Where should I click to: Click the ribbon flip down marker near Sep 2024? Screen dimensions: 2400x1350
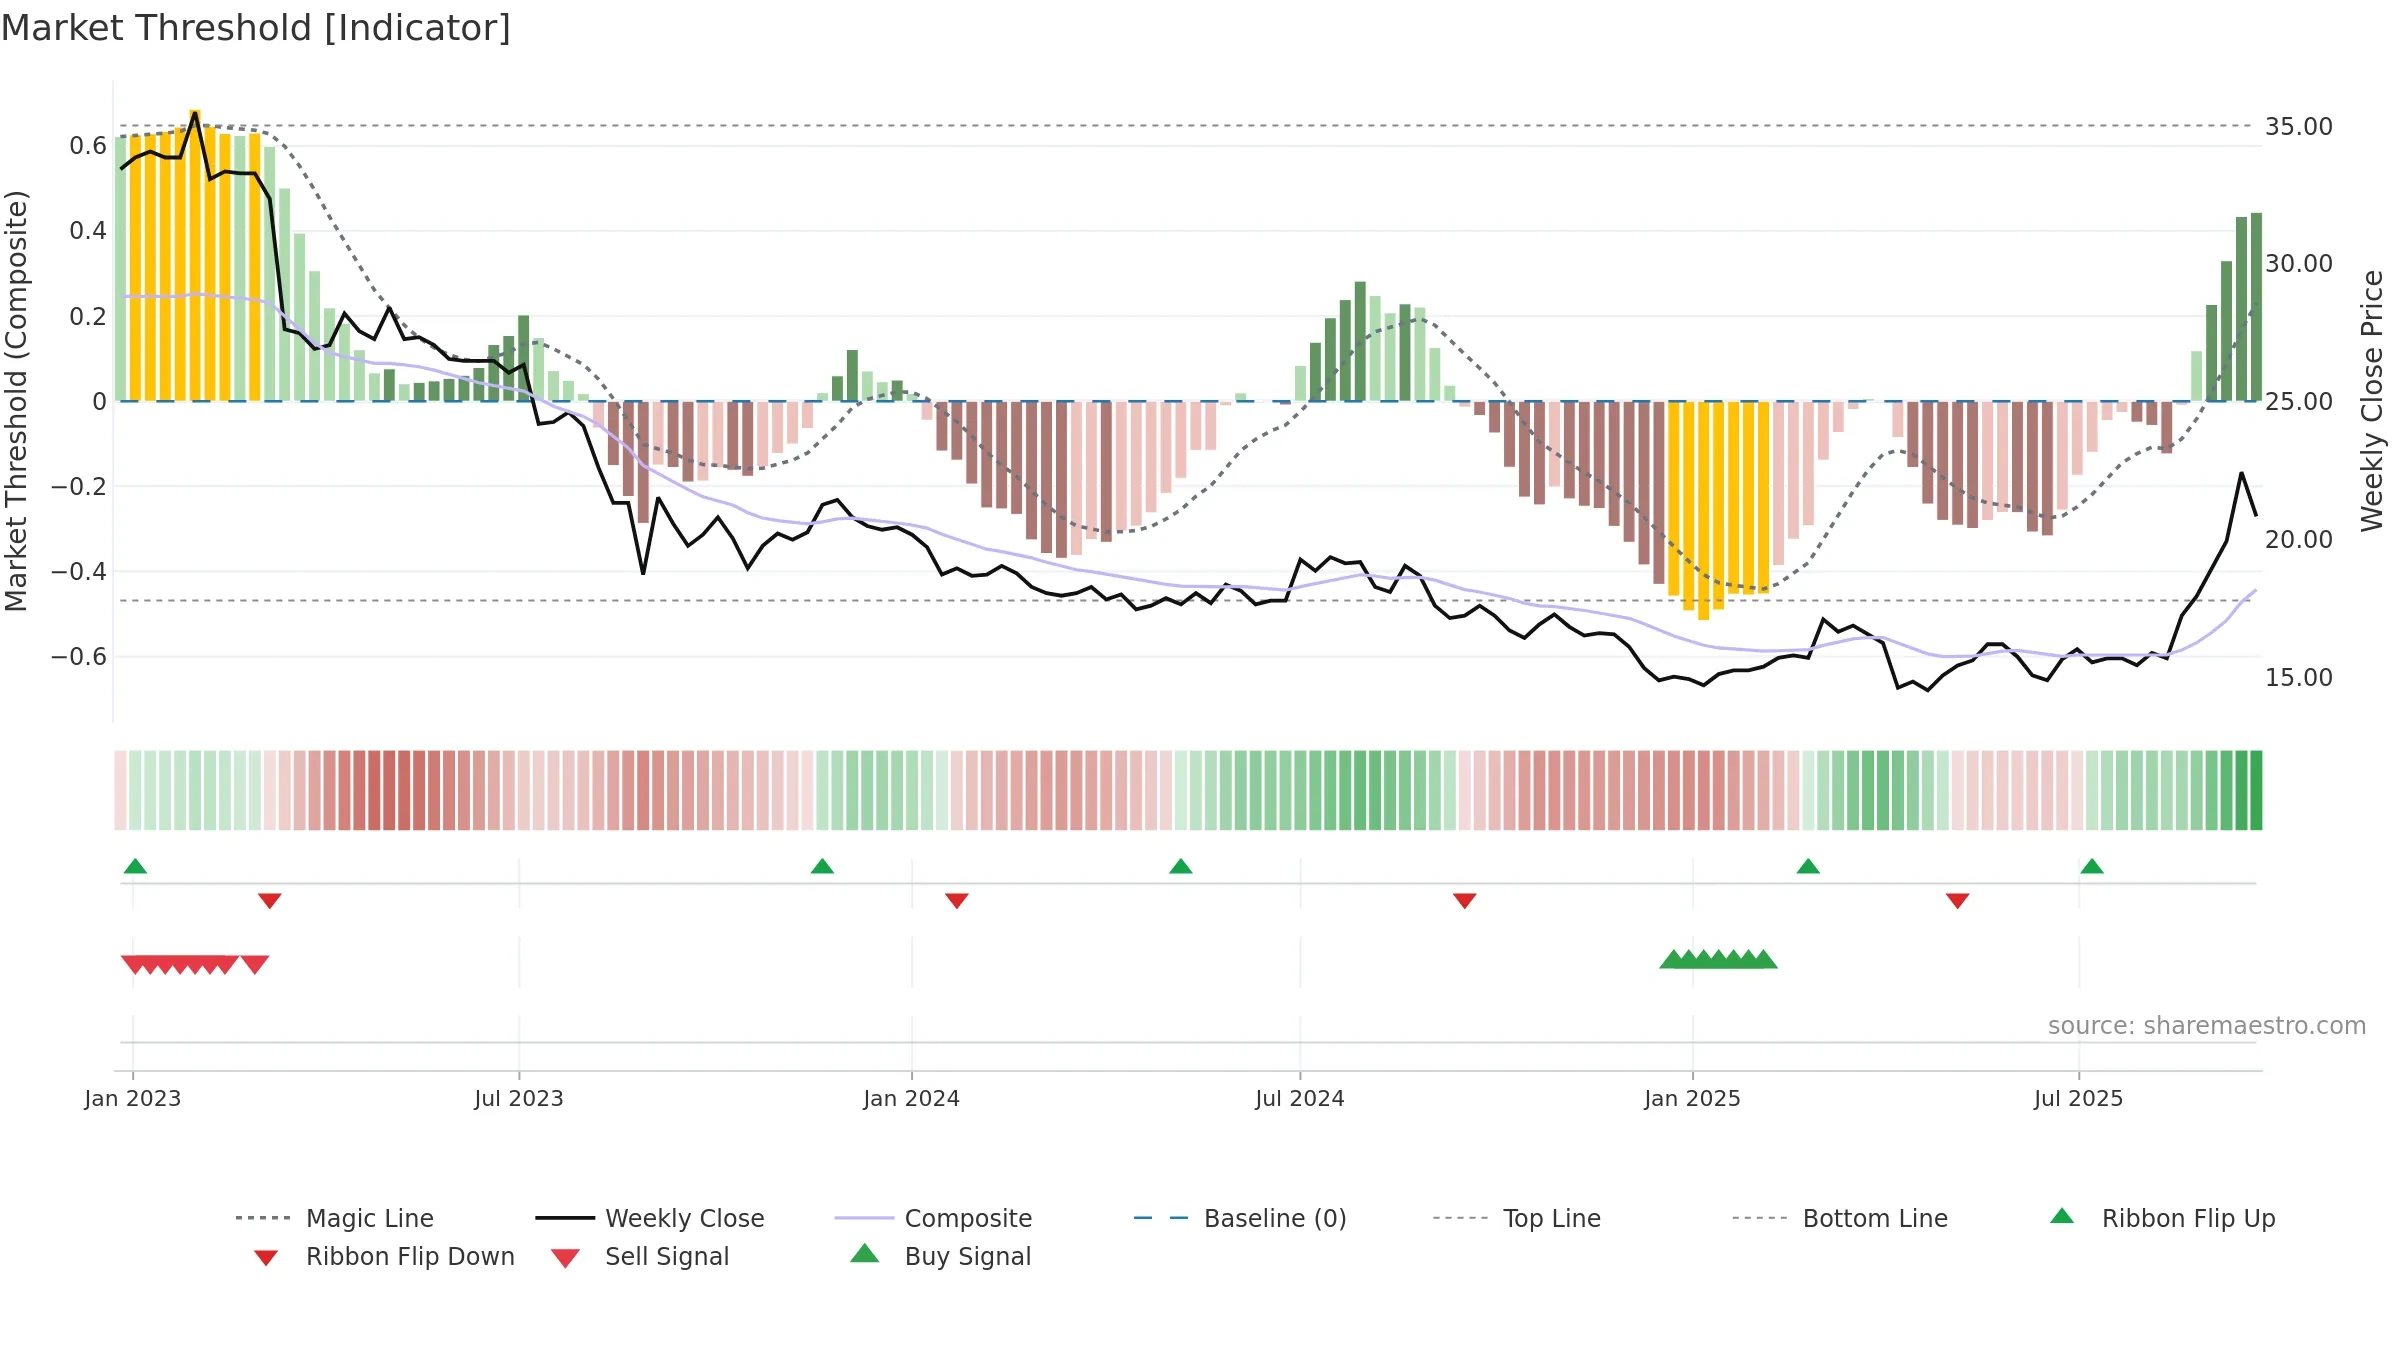point(1465,901)
